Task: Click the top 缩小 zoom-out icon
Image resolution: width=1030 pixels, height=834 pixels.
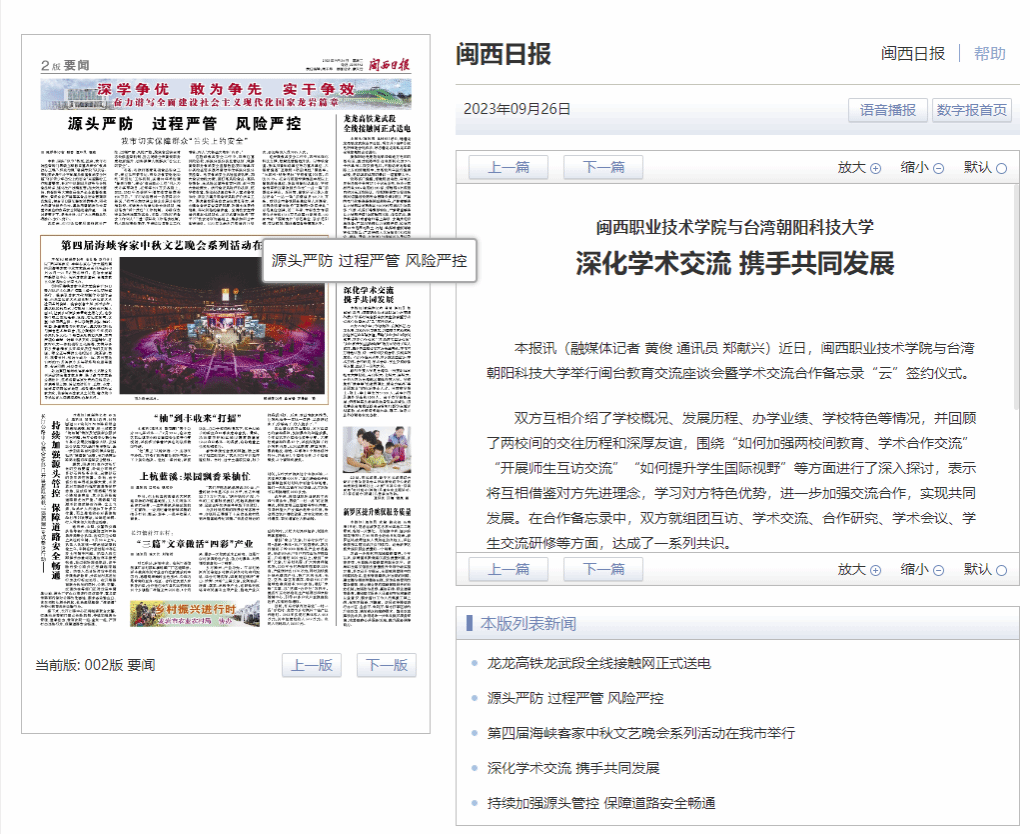Action: (x=938, y=168)
